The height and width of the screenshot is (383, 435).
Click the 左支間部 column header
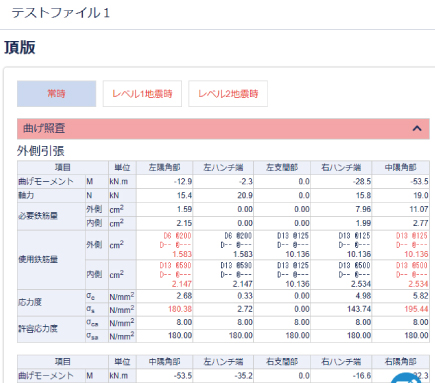click(x=282, y=167)
